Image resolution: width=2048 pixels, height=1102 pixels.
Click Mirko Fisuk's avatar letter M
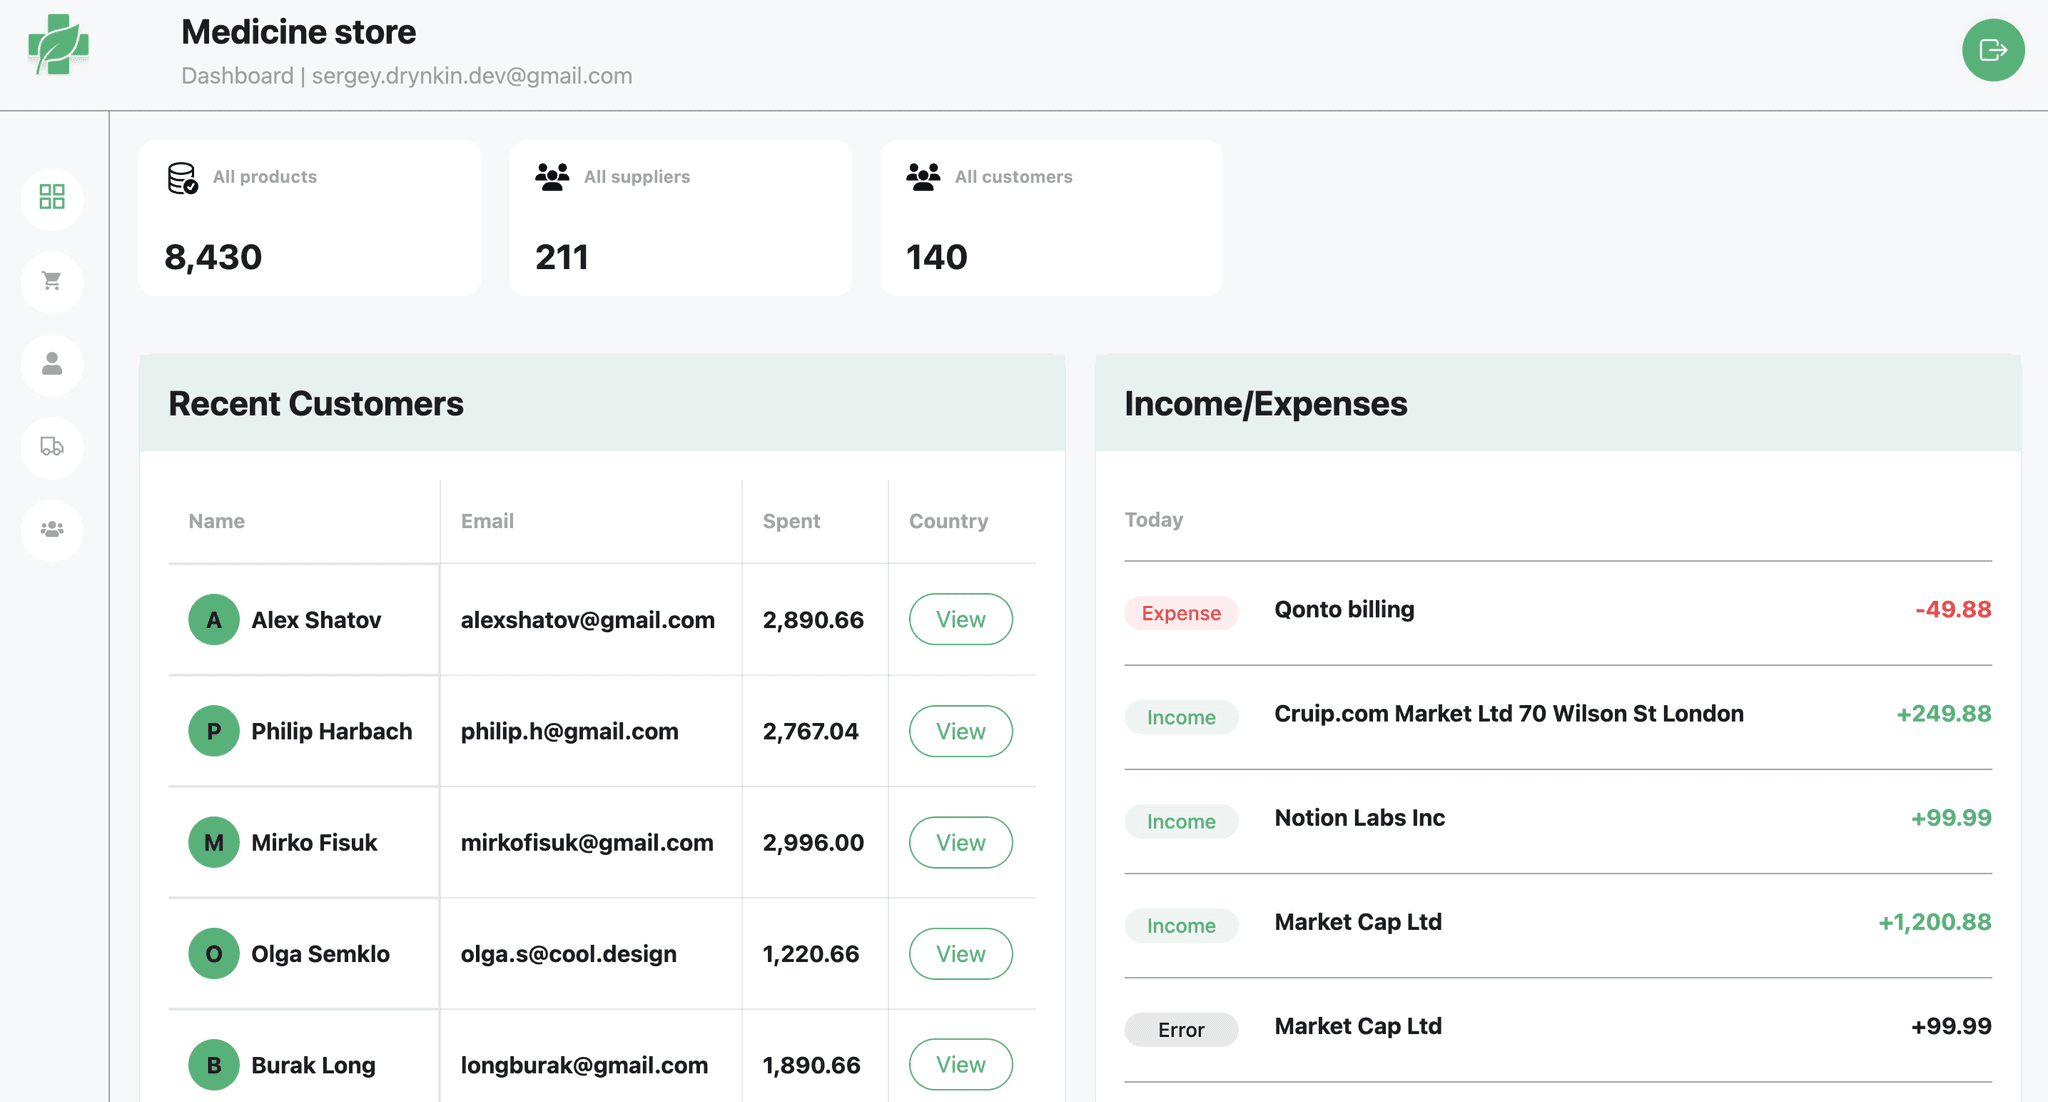tap(214, 843)
